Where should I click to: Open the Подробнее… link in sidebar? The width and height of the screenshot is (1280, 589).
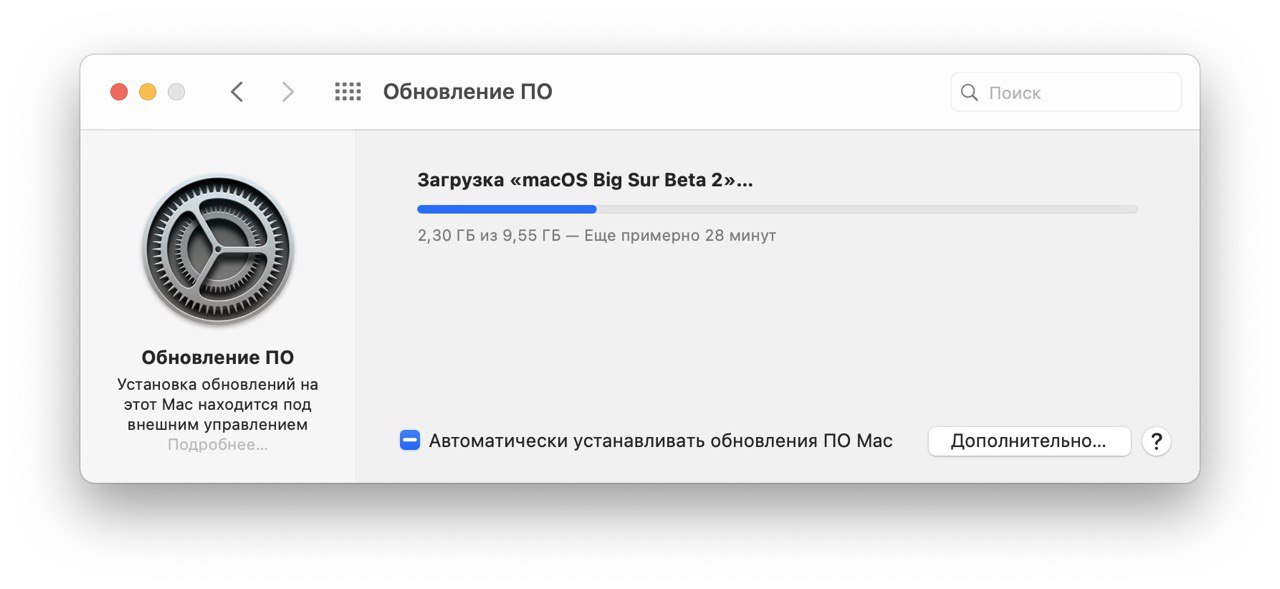[x=218, y=444]
